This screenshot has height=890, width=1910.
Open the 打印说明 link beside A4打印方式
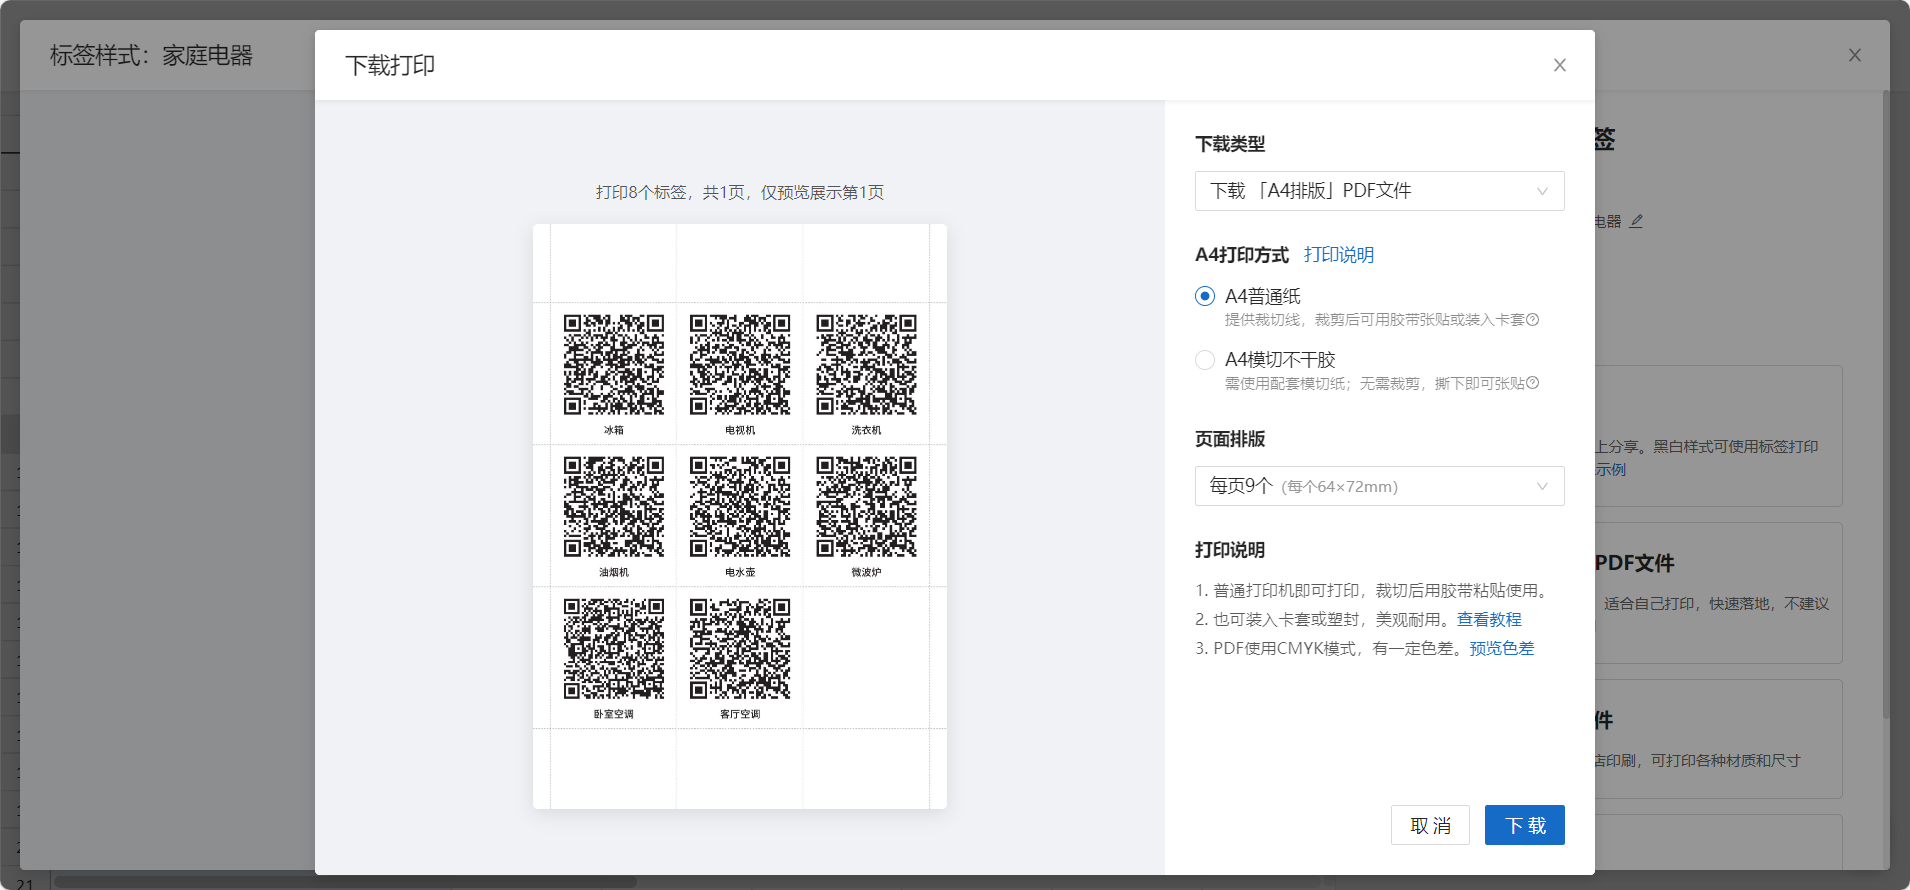pos(1338,255)
